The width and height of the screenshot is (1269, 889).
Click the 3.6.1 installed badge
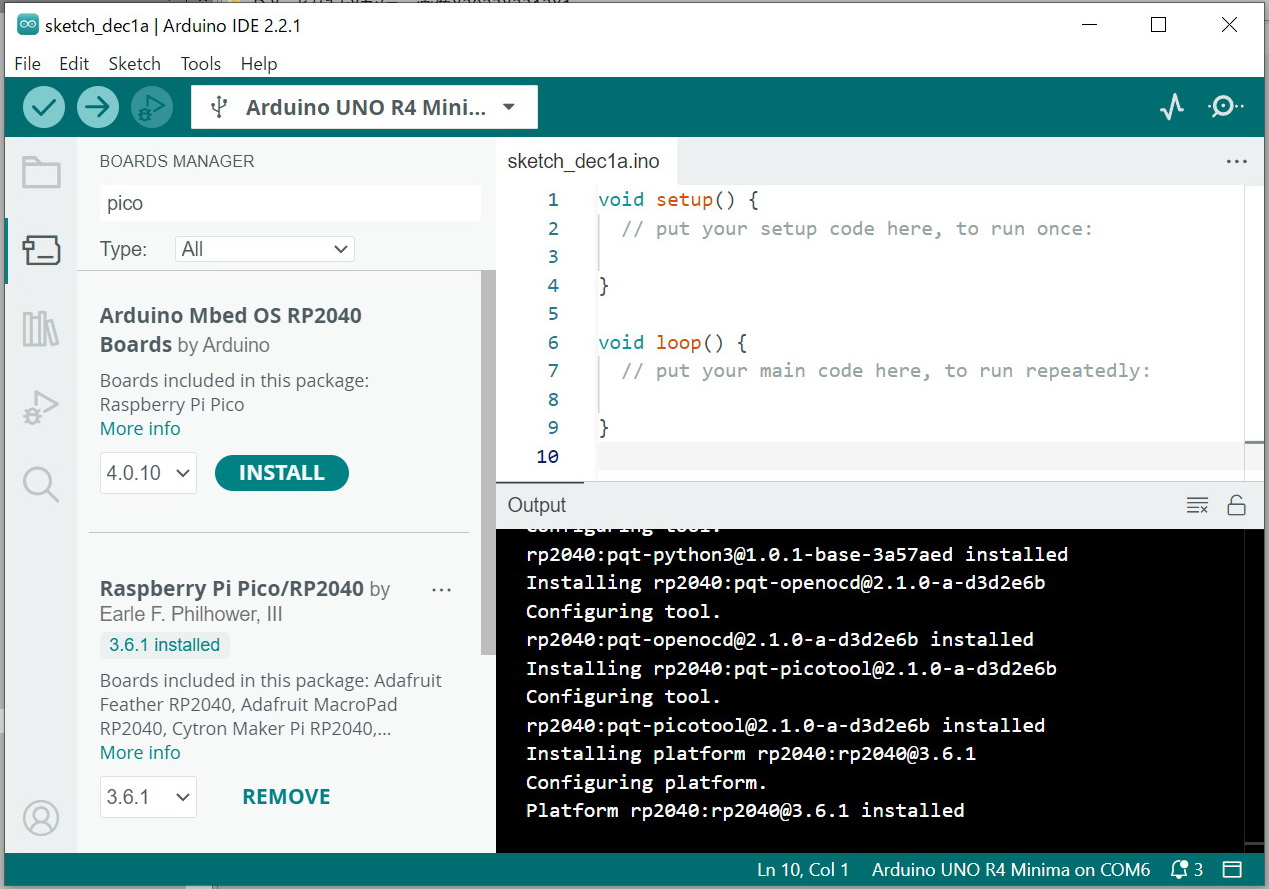coord(165,645)
